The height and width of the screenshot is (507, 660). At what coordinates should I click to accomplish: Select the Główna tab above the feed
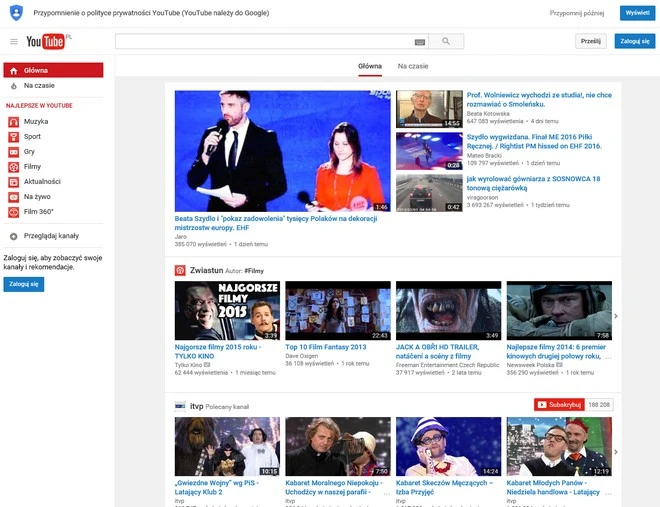pos(370,66)
